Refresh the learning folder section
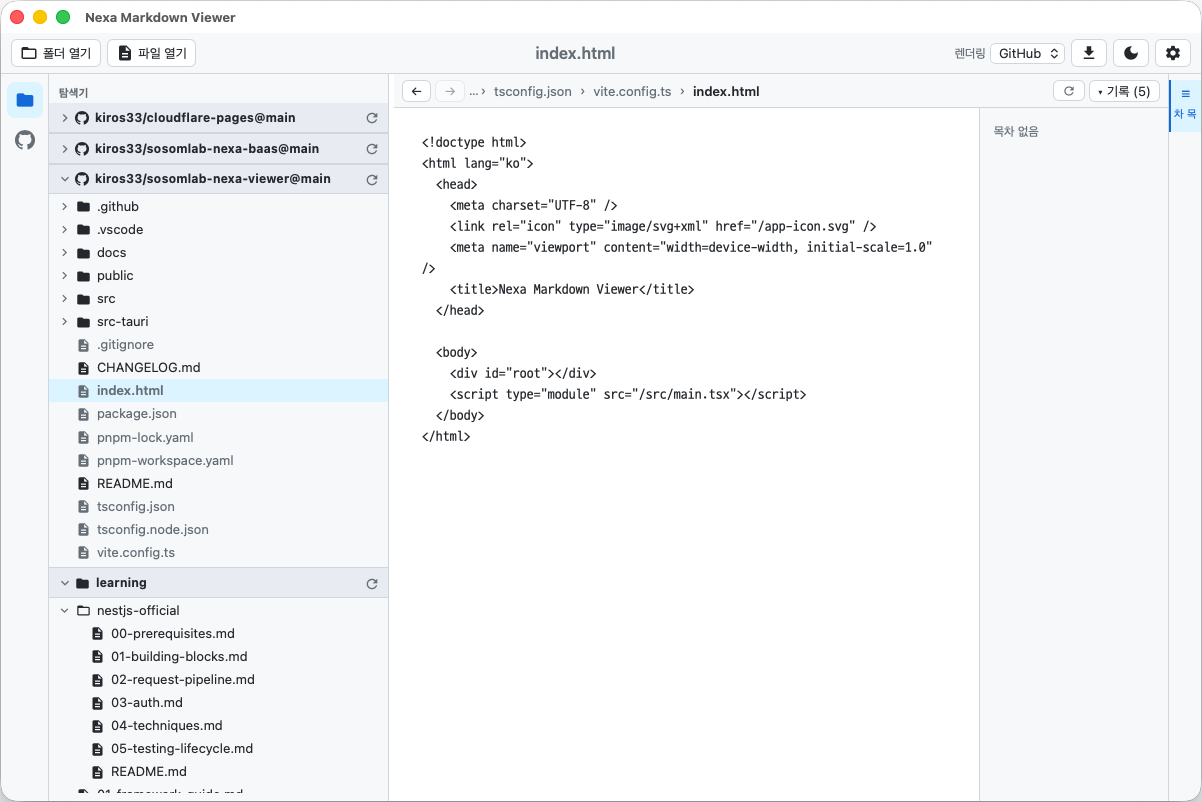 click(372, 584)
